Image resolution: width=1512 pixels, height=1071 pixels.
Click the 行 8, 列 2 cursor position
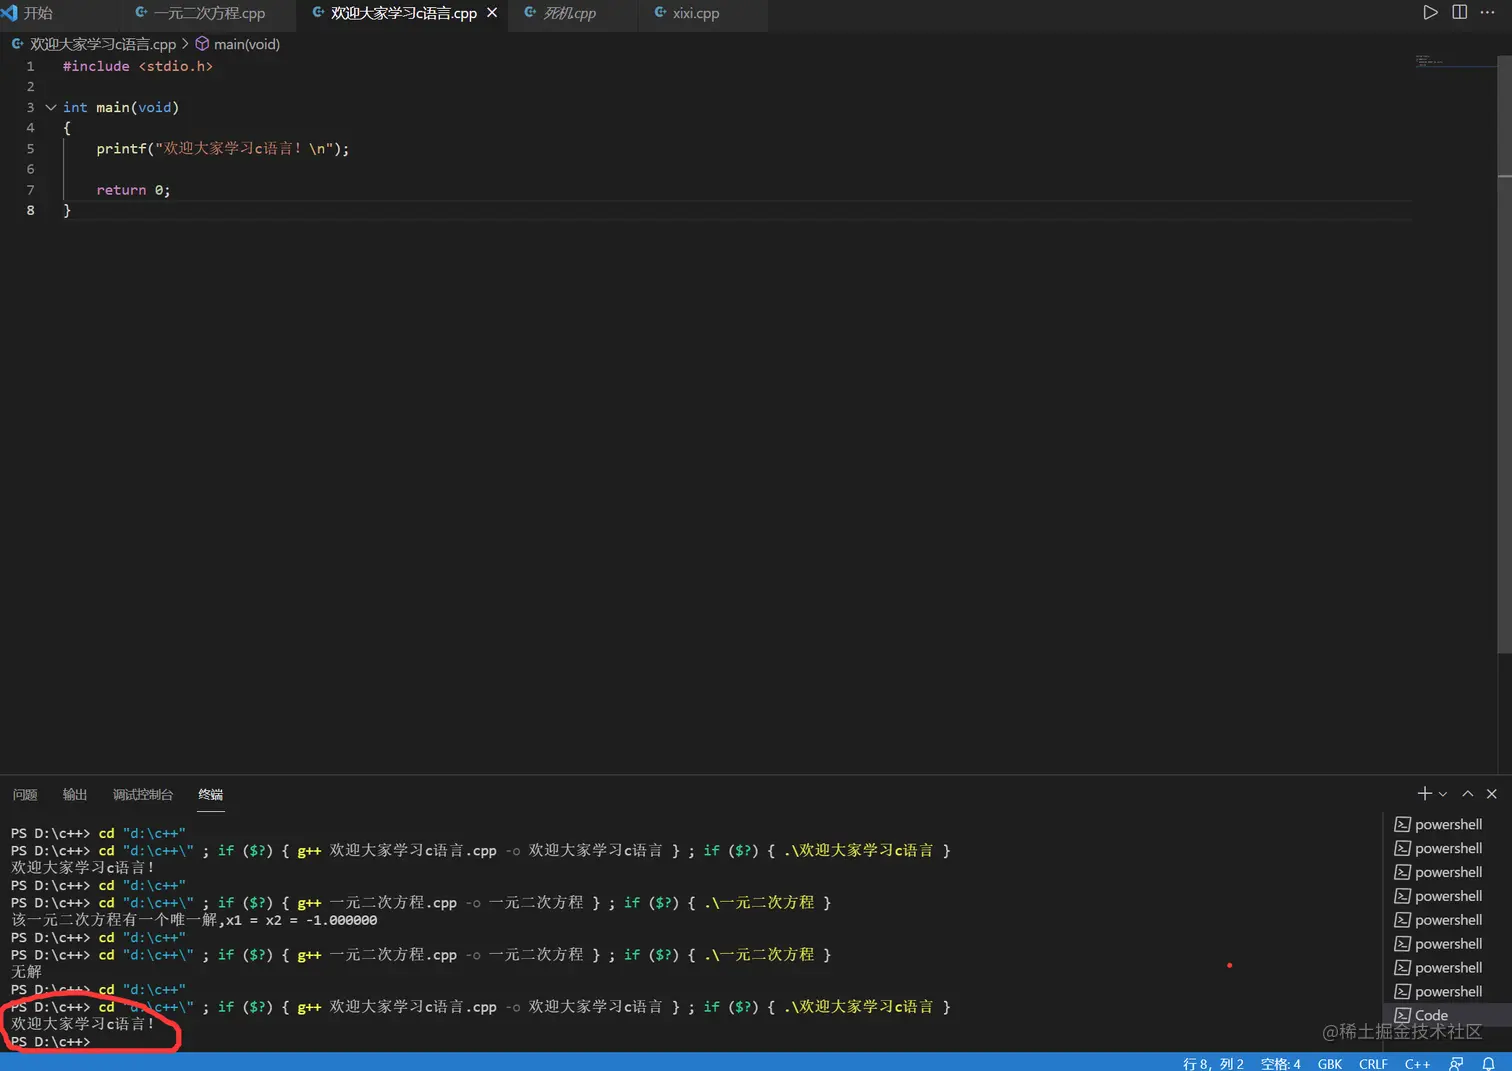tap(1213, 1064)
